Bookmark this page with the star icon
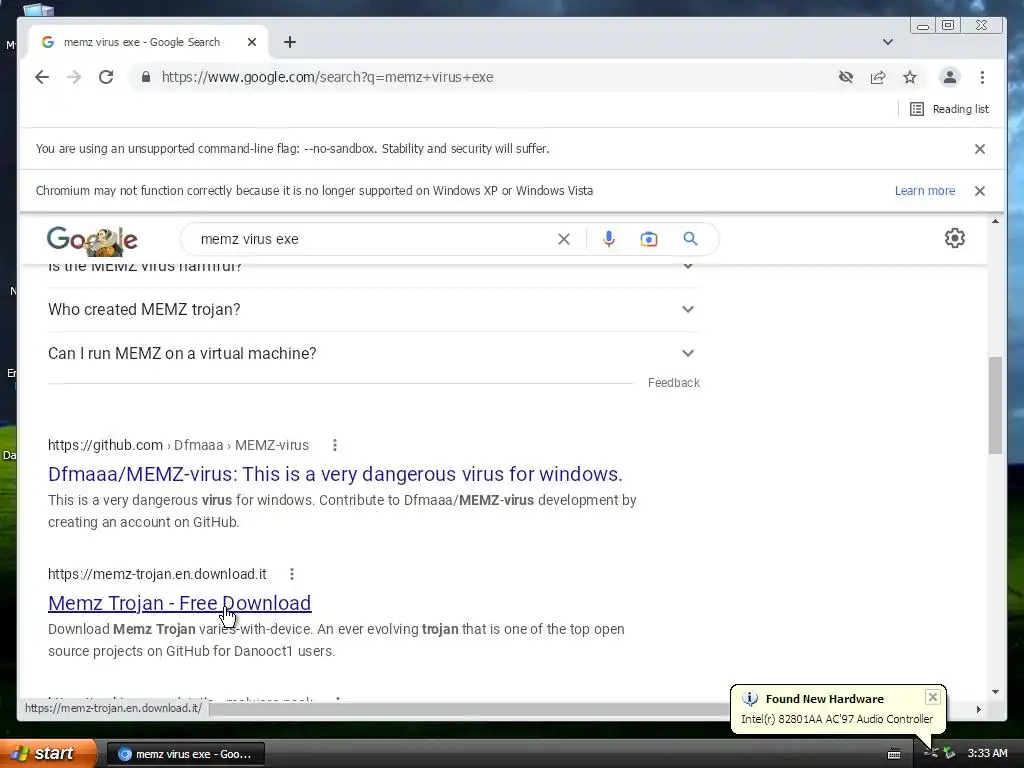 tap(910, 77)
